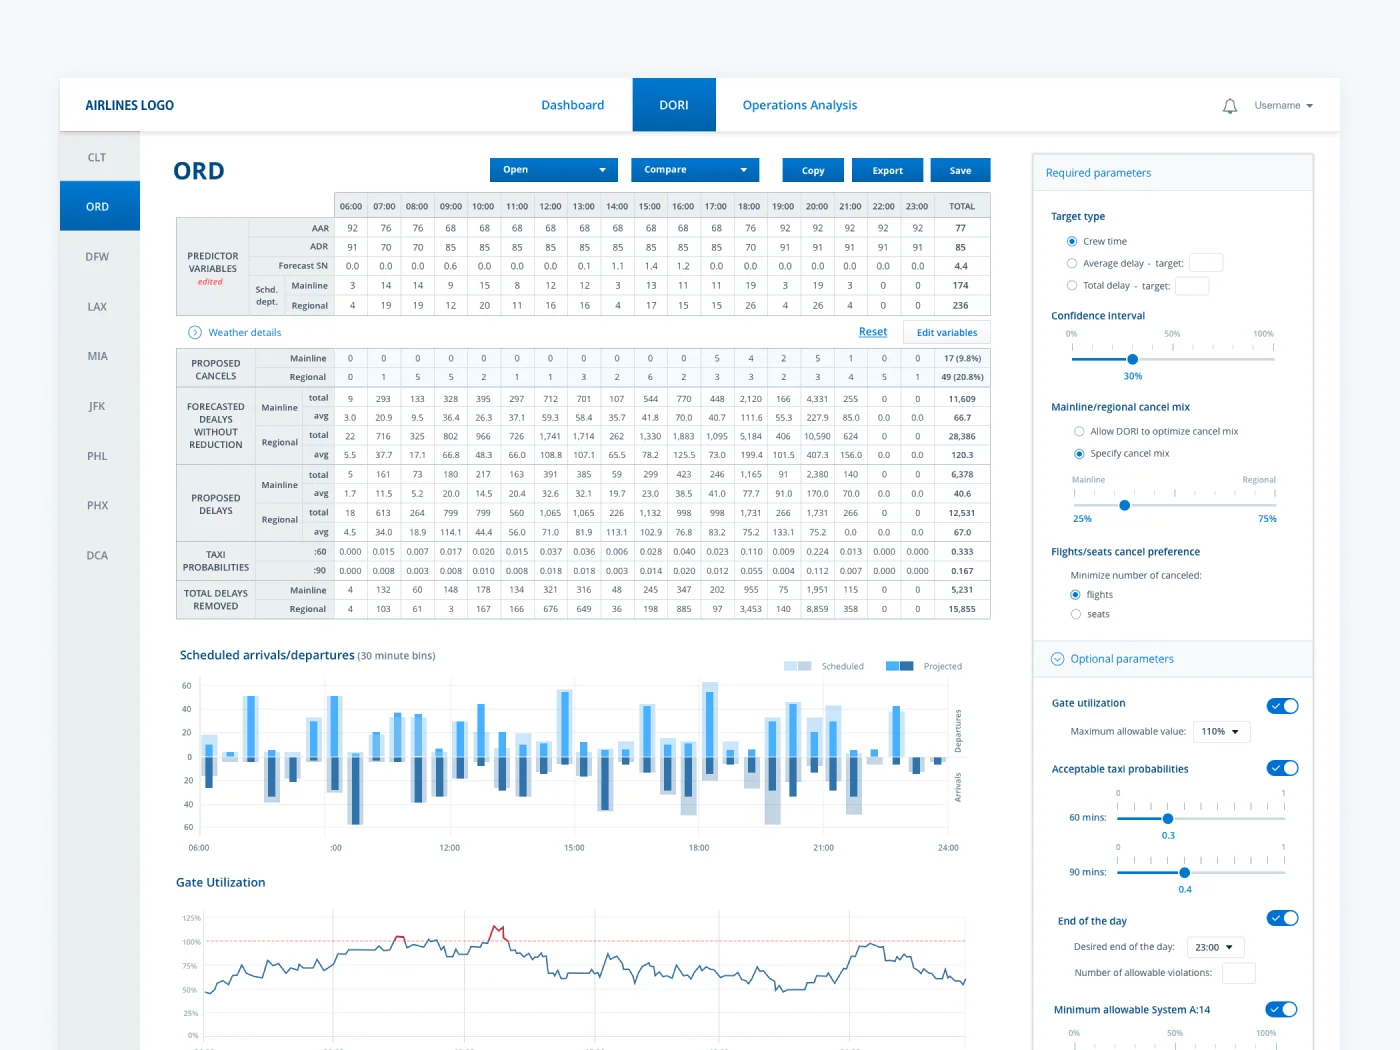The image size is (1400, 1050).
Task: Click the Projected legend item
Action: pos(924,666)
